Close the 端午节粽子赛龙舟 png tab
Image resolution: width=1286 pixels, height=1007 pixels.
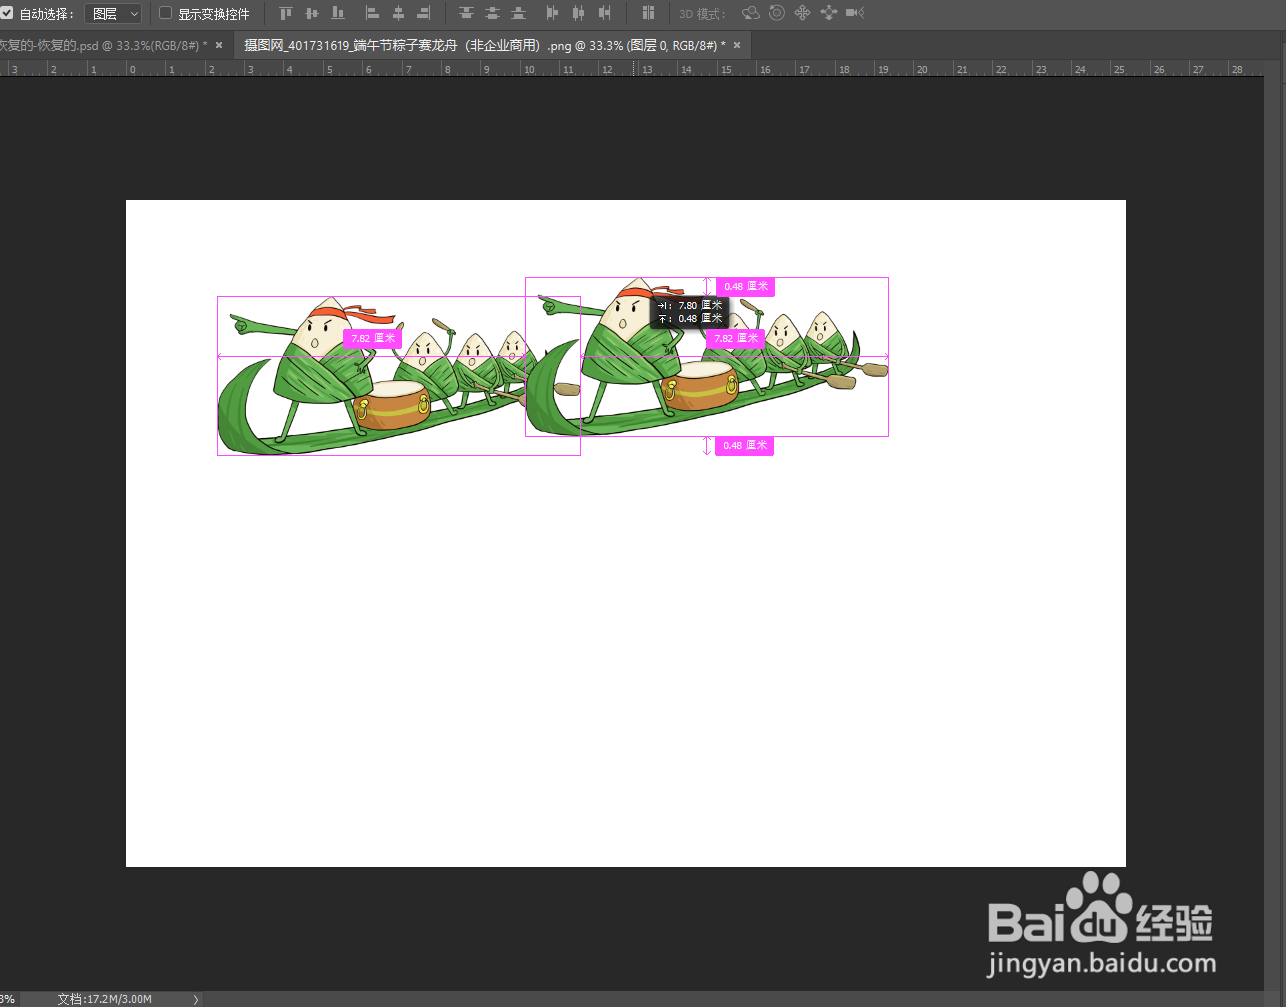coord(737,45)
